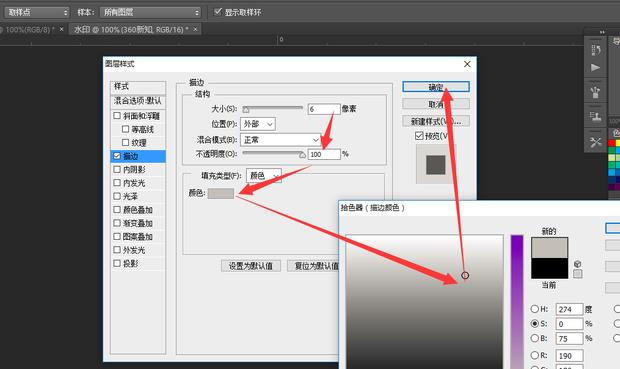Screen dimensions: 620x369
Task: Click the R input field showing 190
Action: pyautogui.click(x=569, y=356)
